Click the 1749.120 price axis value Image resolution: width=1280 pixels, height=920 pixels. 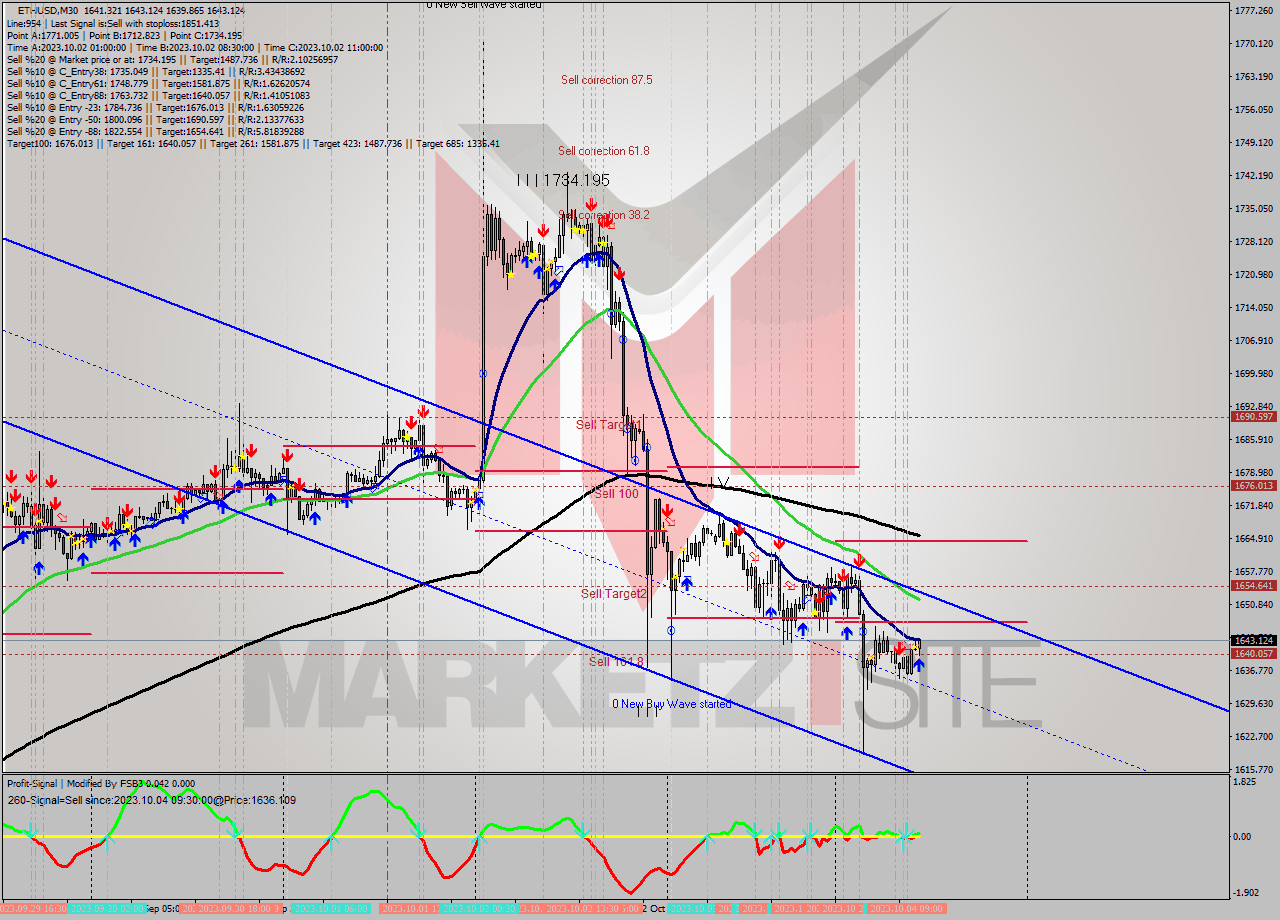point(1253,142)
